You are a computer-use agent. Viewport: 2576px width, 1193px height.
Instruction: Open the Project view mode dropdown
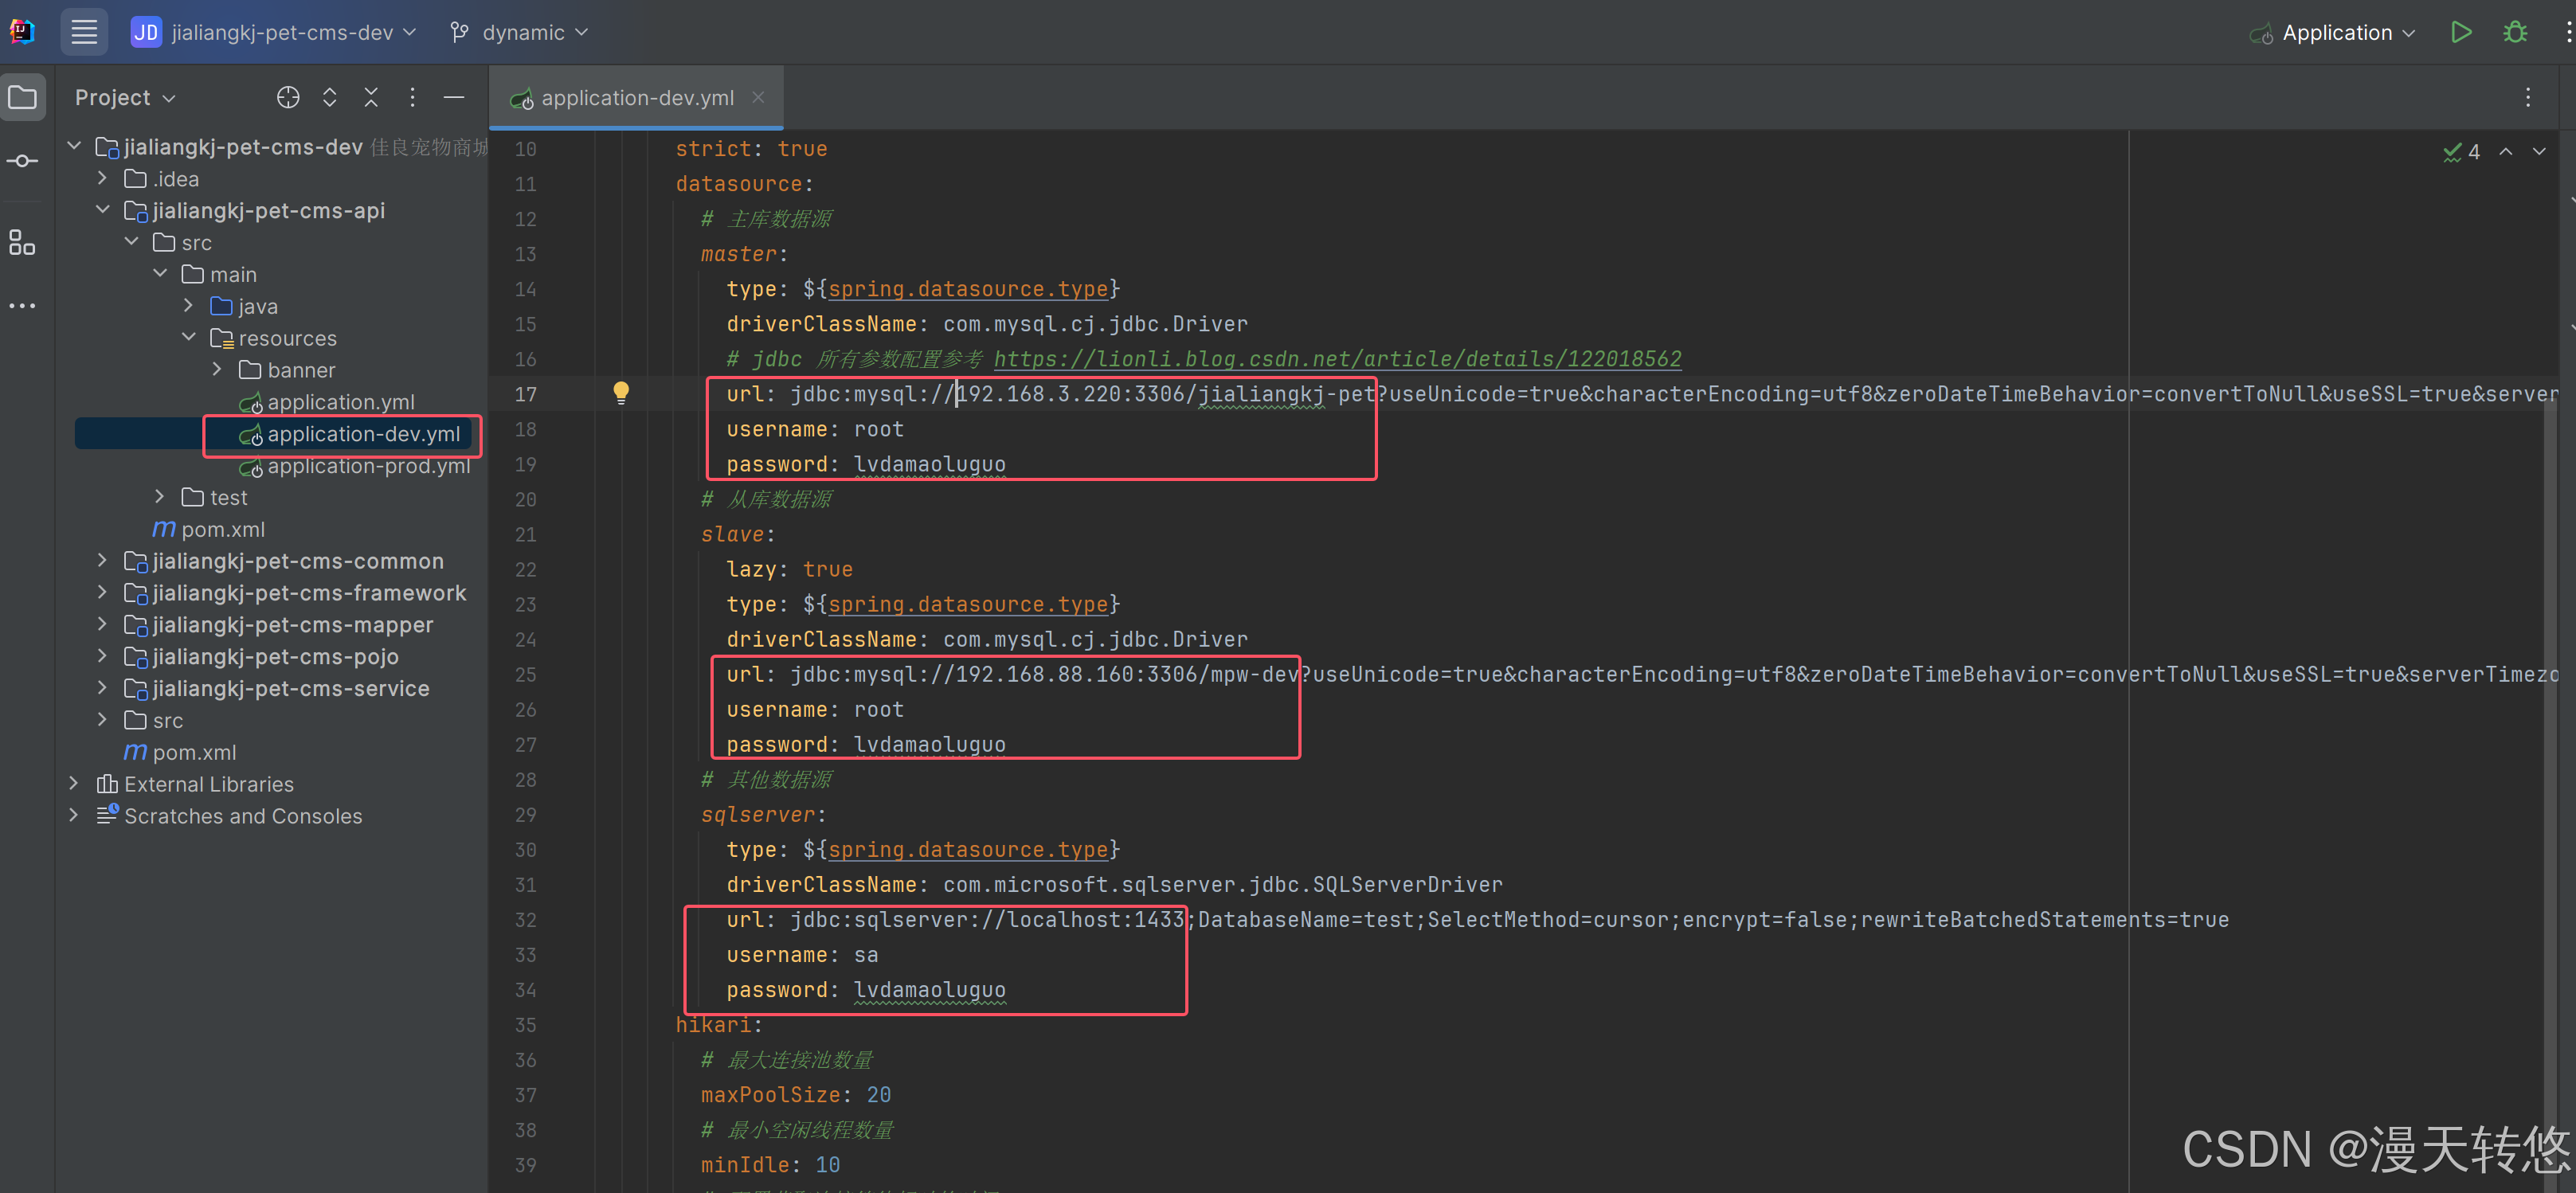pos(125,97)
